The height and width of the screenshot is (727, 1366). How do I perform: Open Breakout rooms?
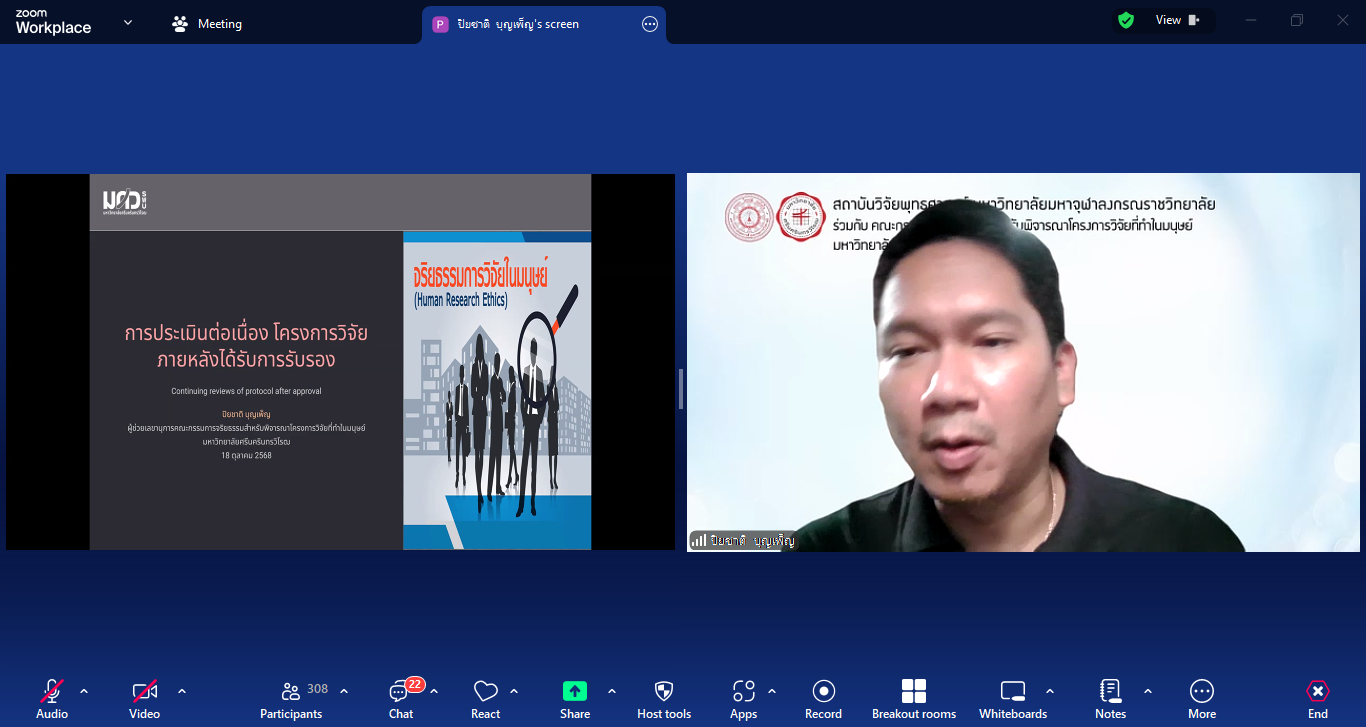click(x=913, y=698)
